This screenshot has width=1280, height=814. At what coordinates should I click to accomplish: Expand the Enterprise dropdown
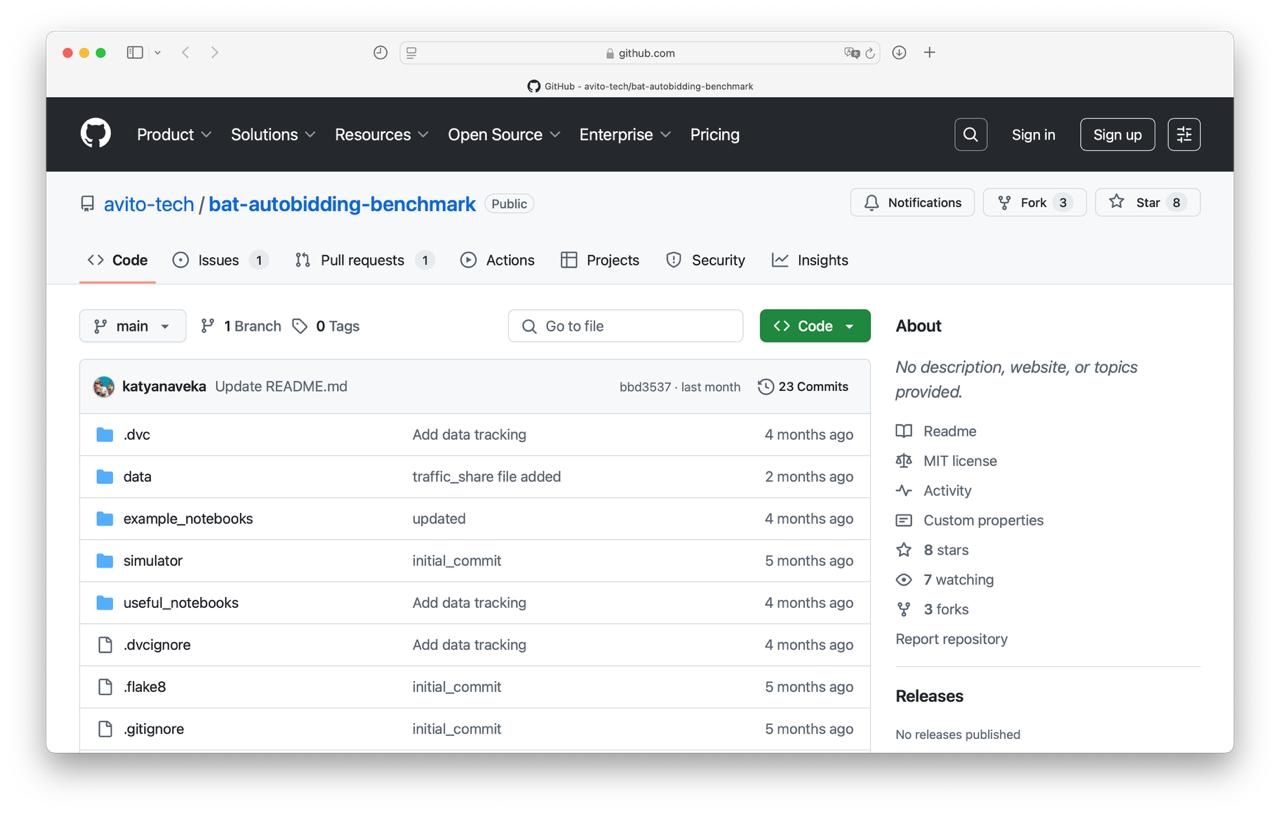[625, 134]
